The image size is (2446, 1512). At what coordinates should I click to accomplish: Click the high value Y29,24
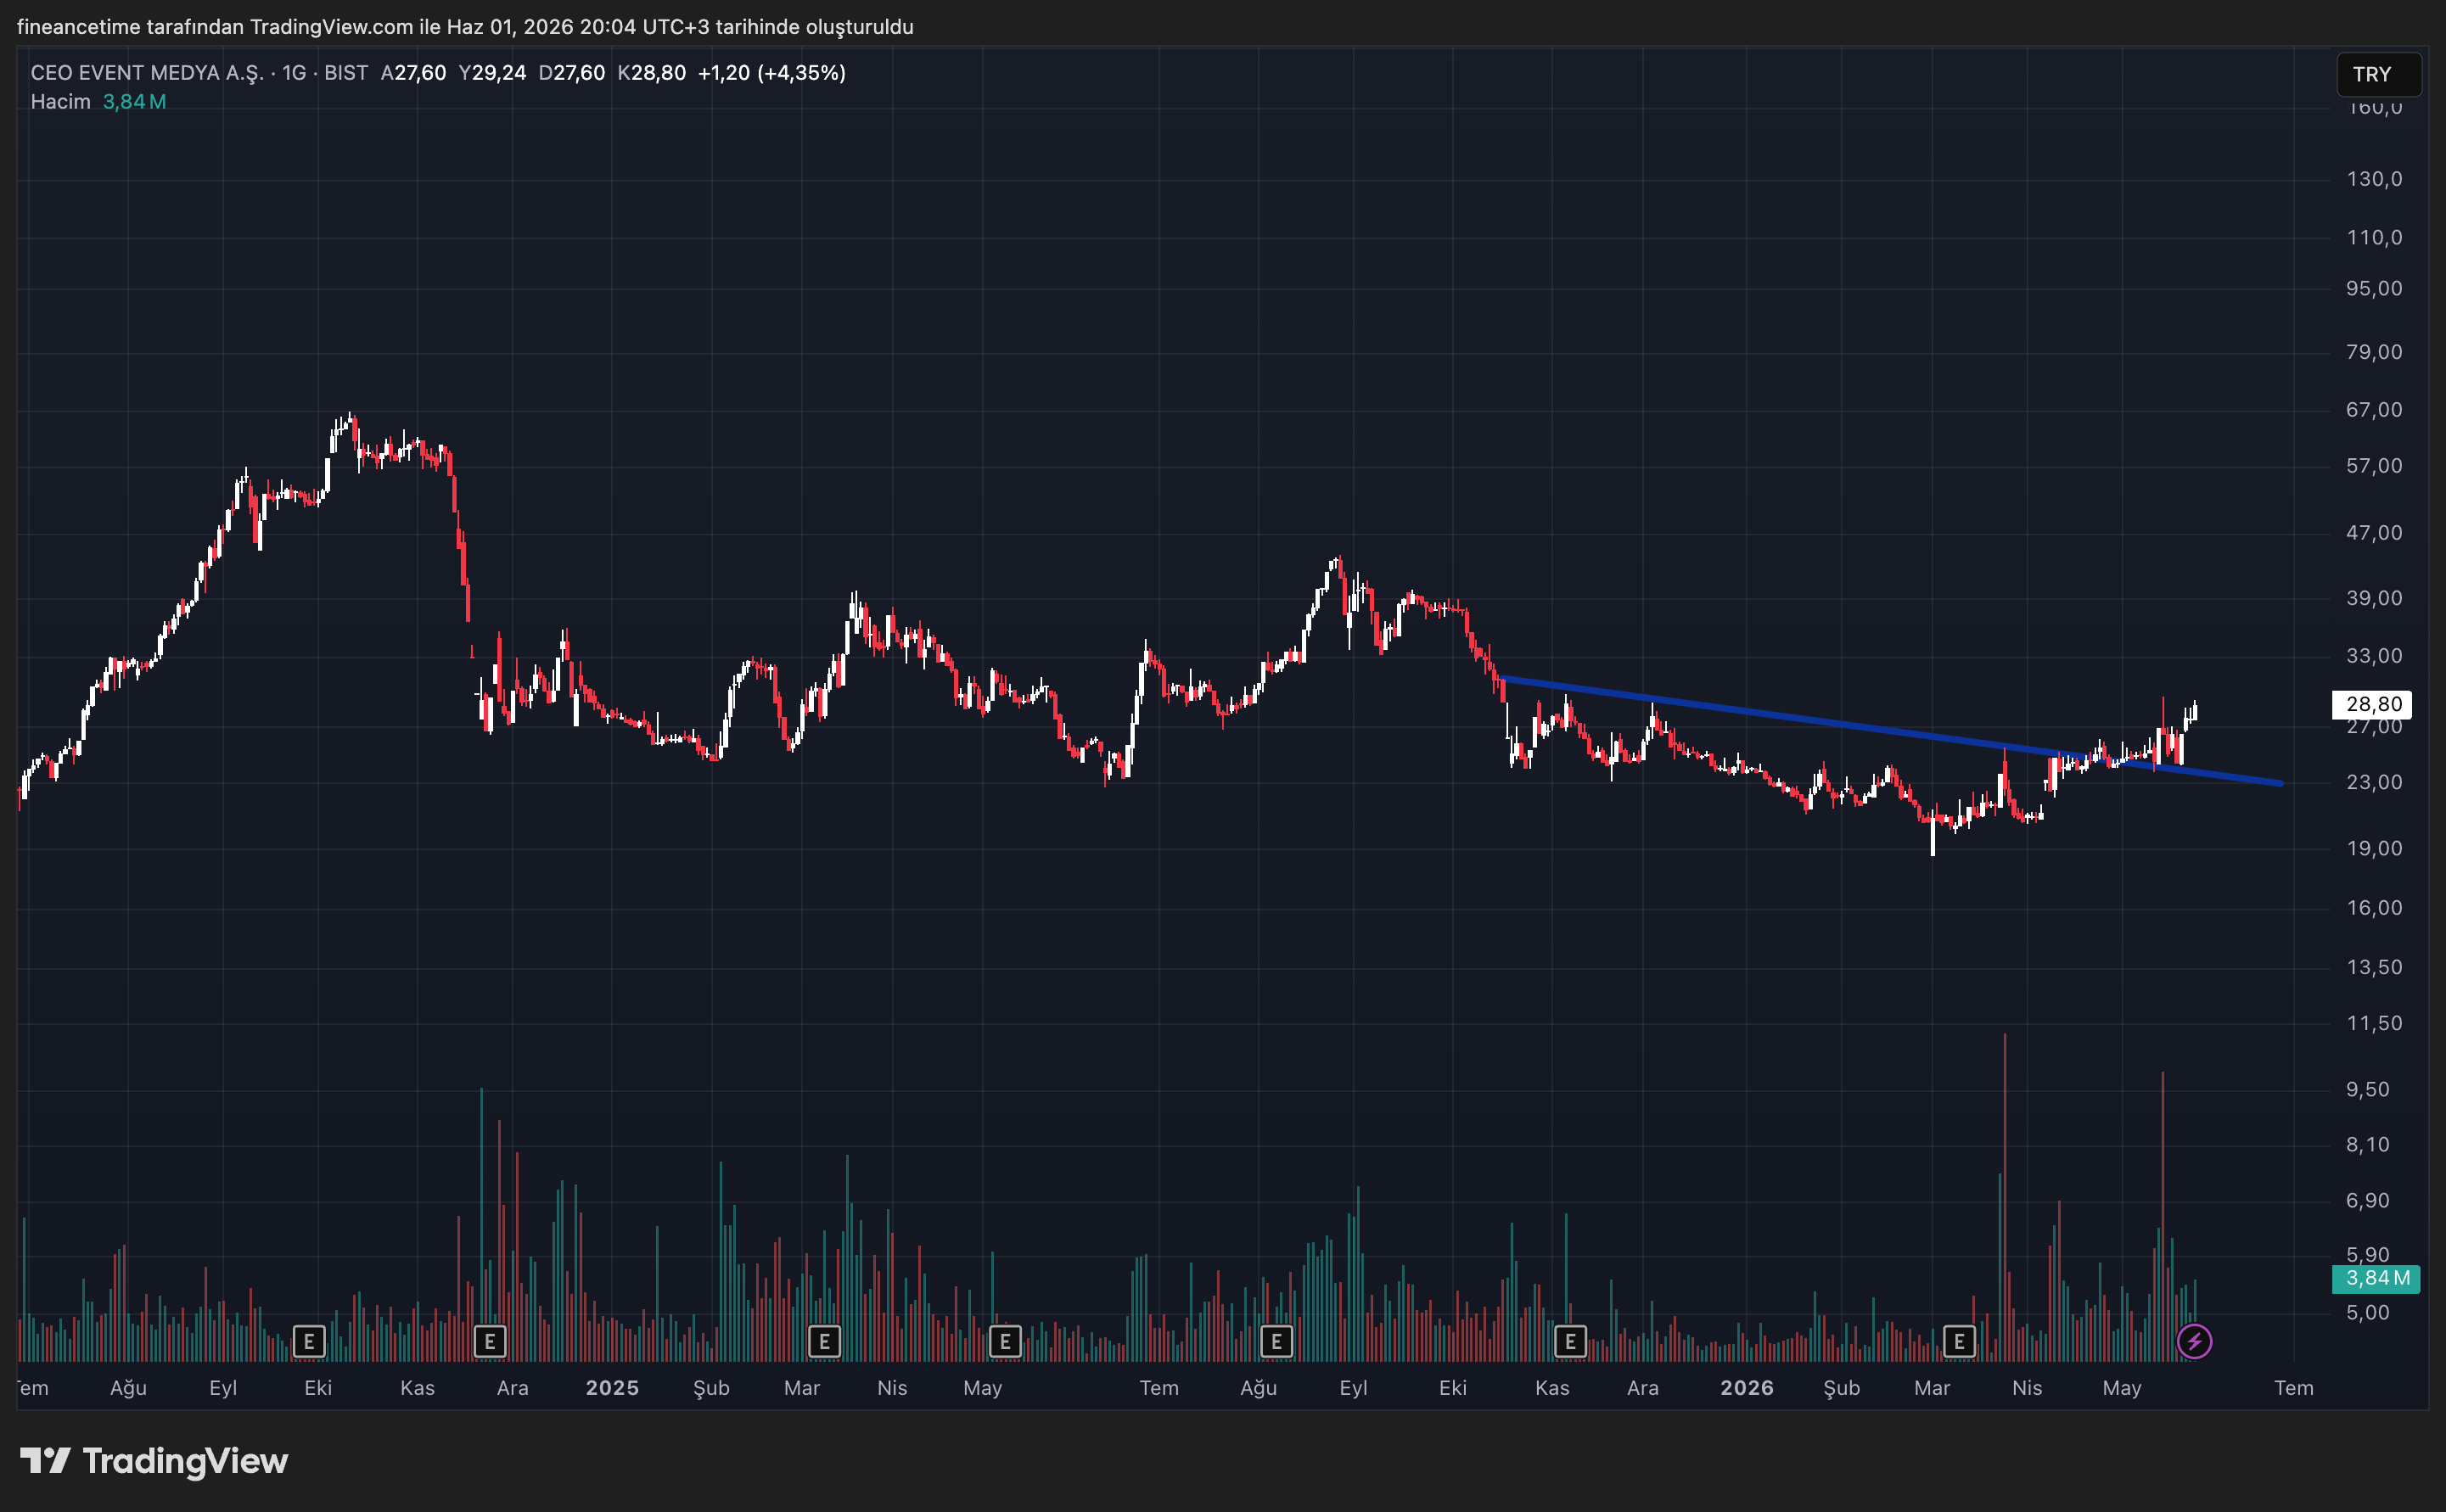pyautogui.click(x=492, y=73)
